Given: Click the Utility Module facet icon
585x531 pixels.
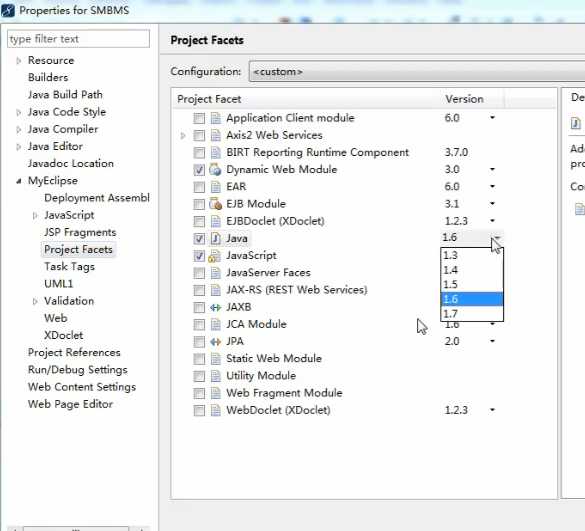Looking at the screenshot, I should click(x=215, y=376).
